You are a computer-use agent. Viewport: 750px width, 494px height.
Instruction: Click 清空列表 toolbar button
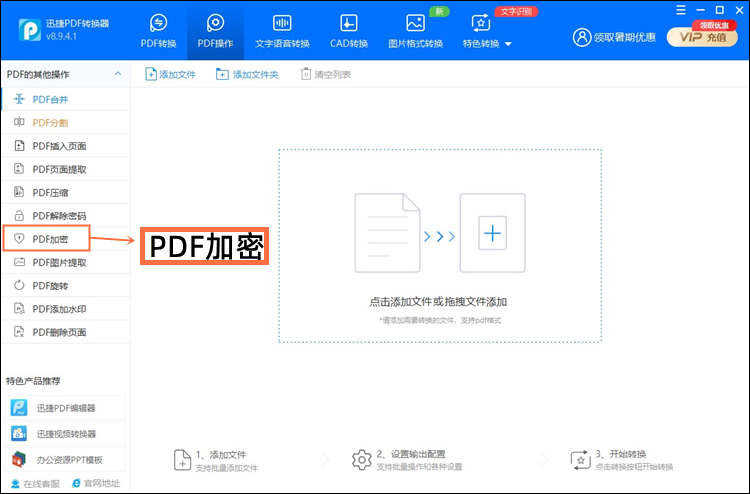(x=326, y=74)
